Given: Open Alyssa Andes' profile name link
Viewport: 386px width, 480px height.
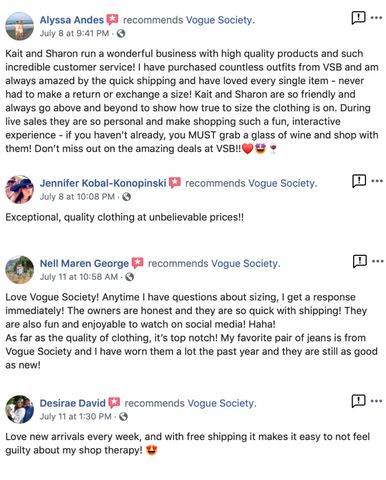Looking at the screenshot, I should pyautogui.click(x=72, y=20).
